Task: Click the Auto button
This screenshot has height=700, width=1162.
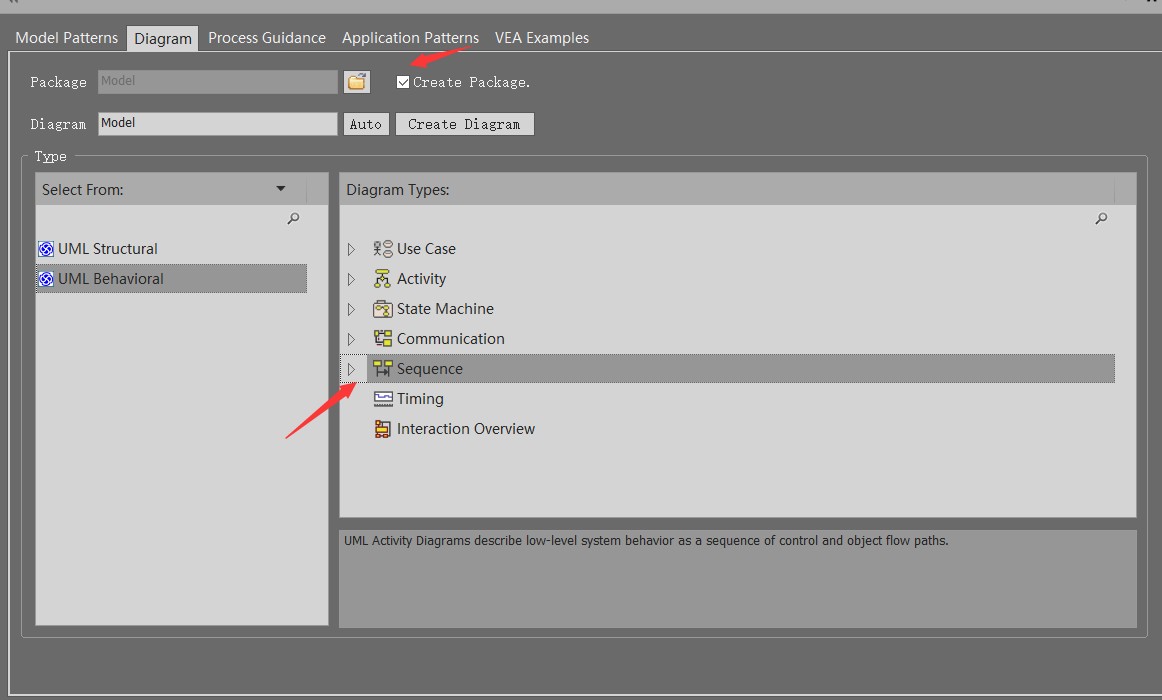Action: 366,123
